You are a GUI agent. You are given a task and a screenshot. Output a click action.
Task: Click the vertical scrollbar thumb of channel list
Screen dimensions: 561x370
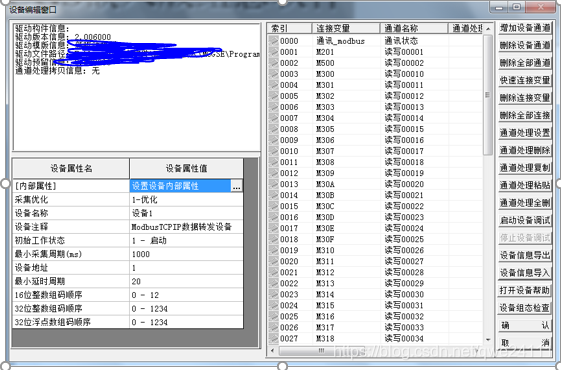[x=488, y=95]
